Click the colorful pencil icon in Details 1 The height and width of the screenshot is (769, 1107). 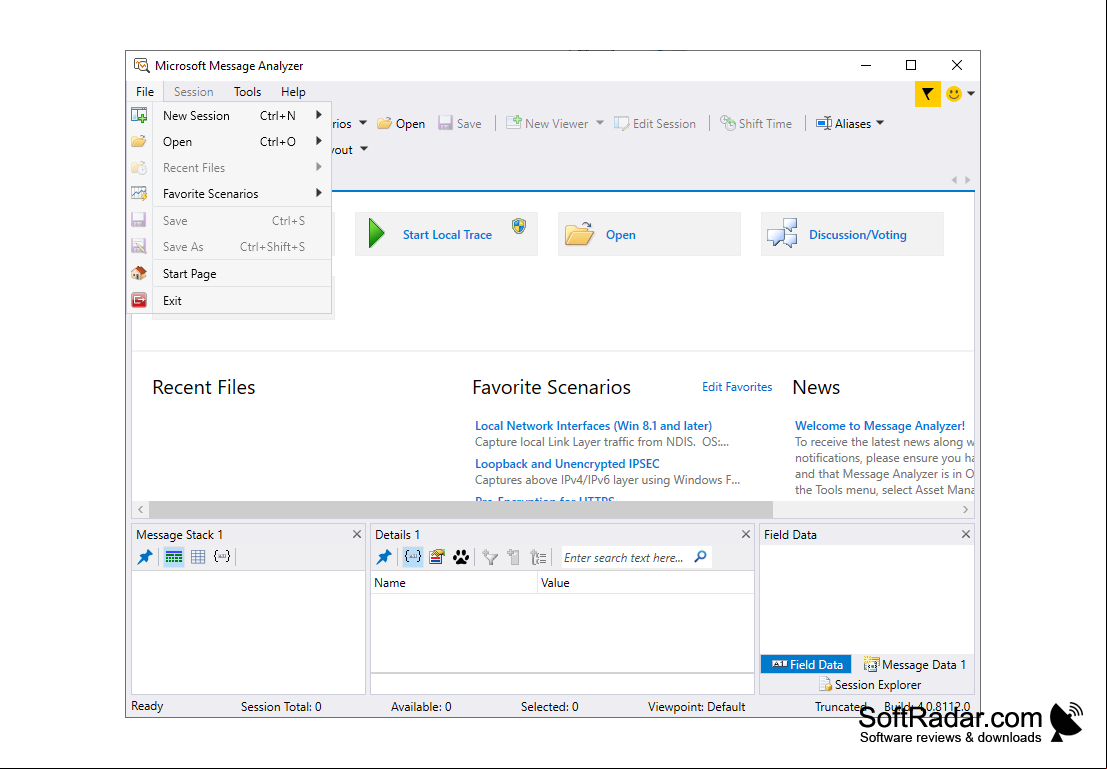point(437,557)
